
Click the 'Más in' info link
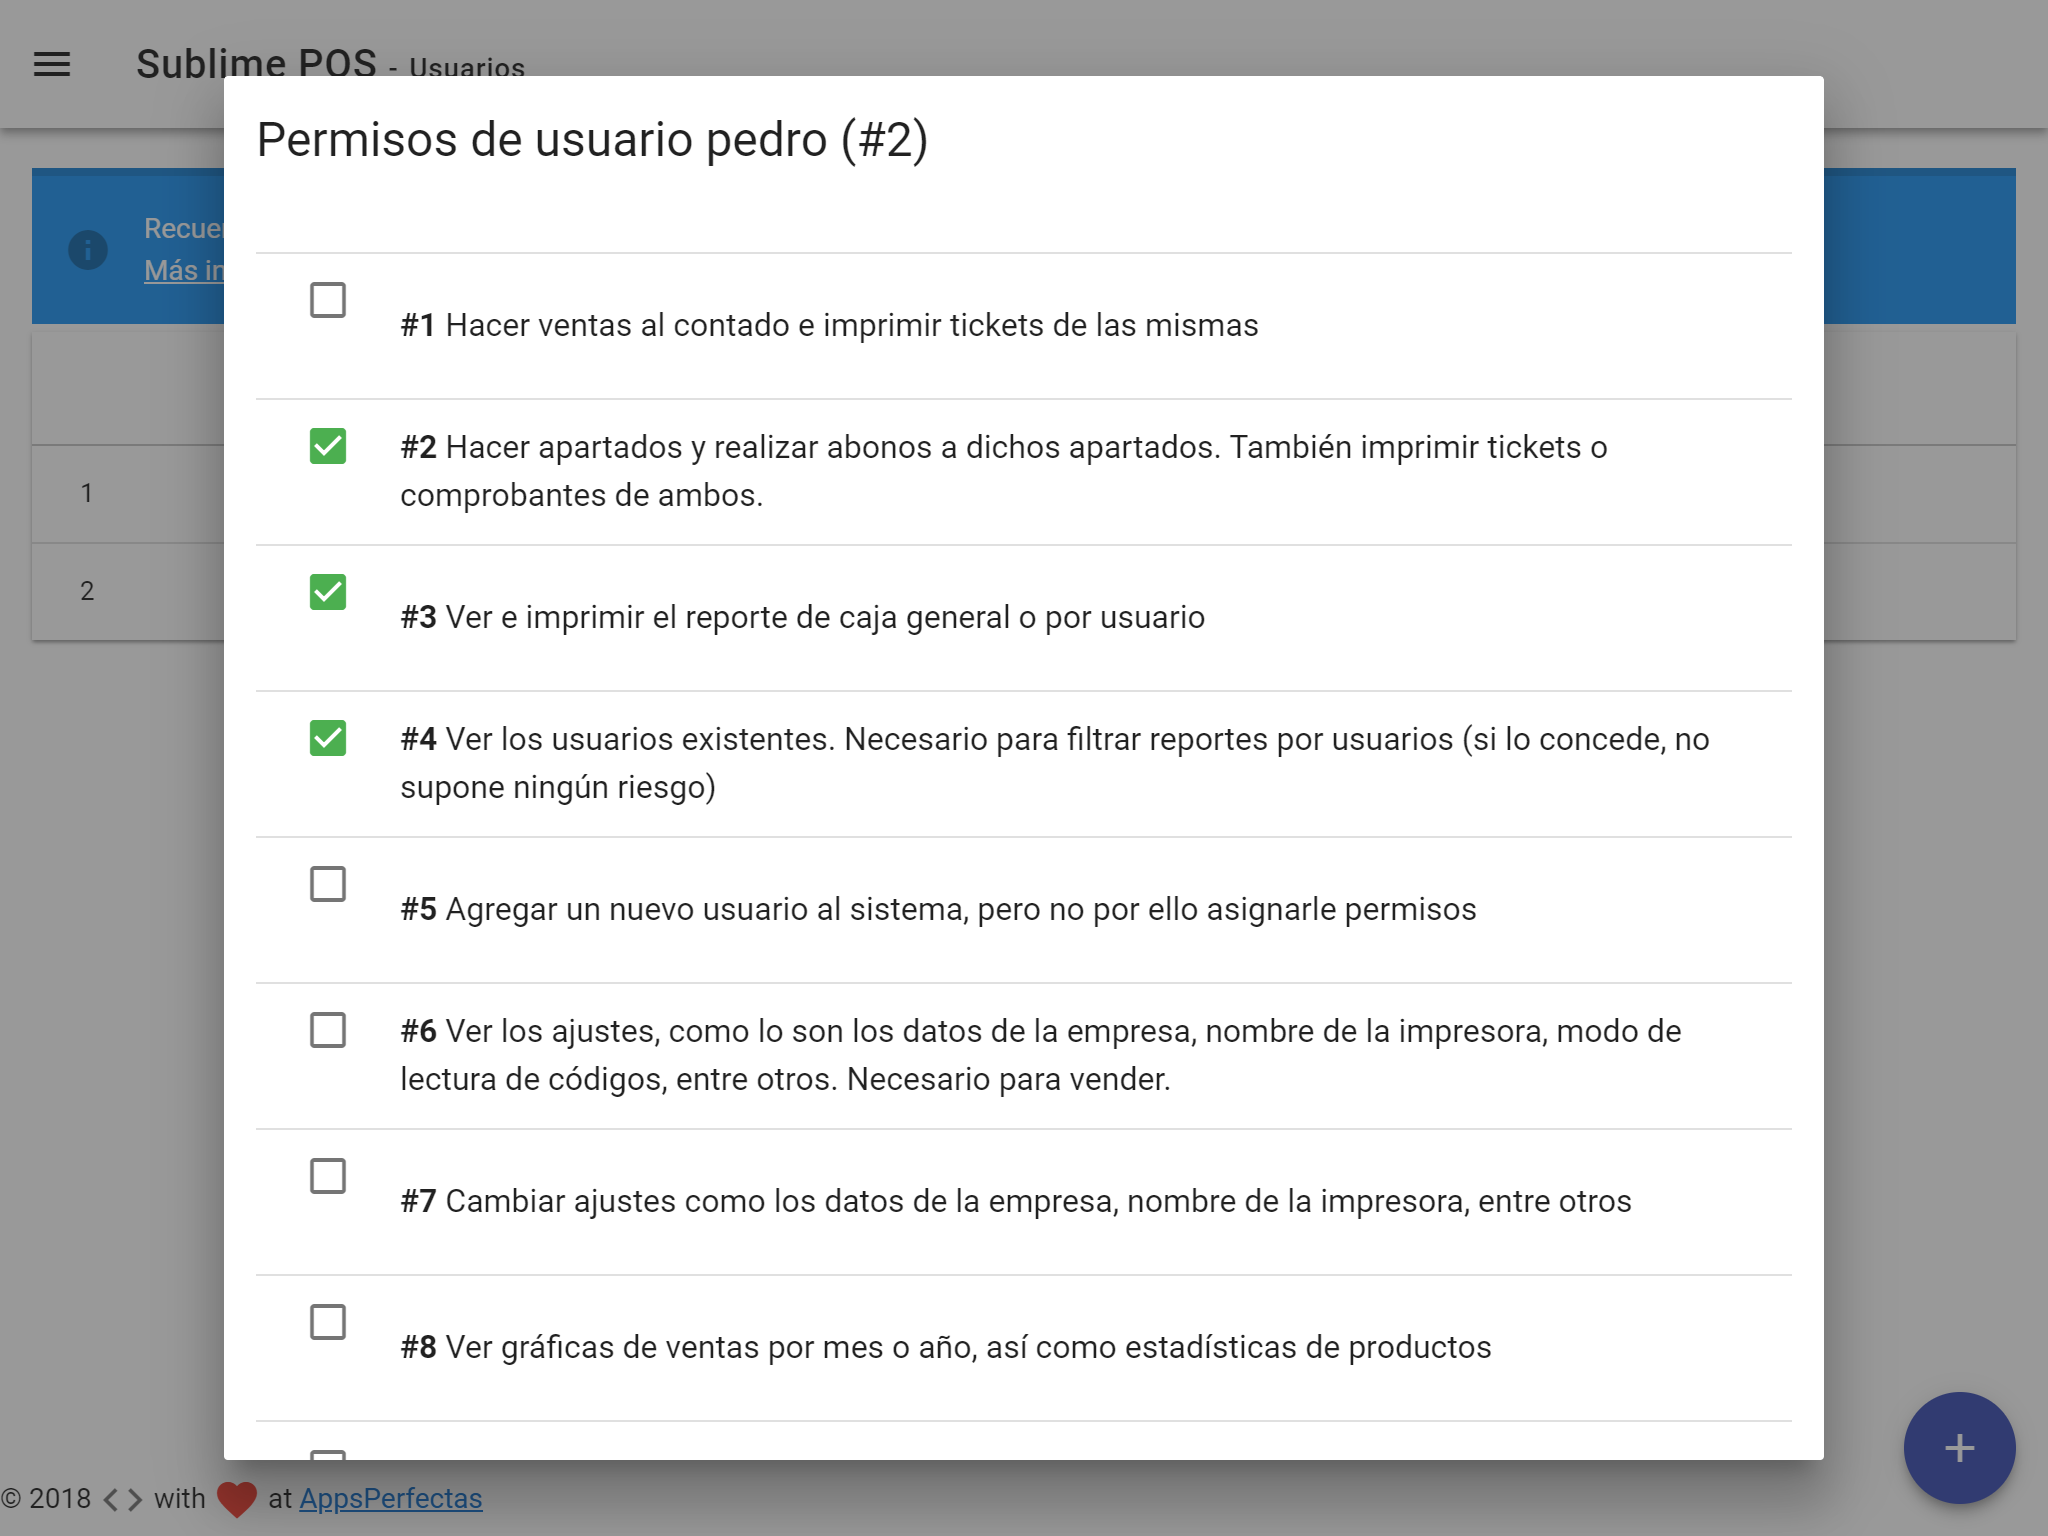184,271
